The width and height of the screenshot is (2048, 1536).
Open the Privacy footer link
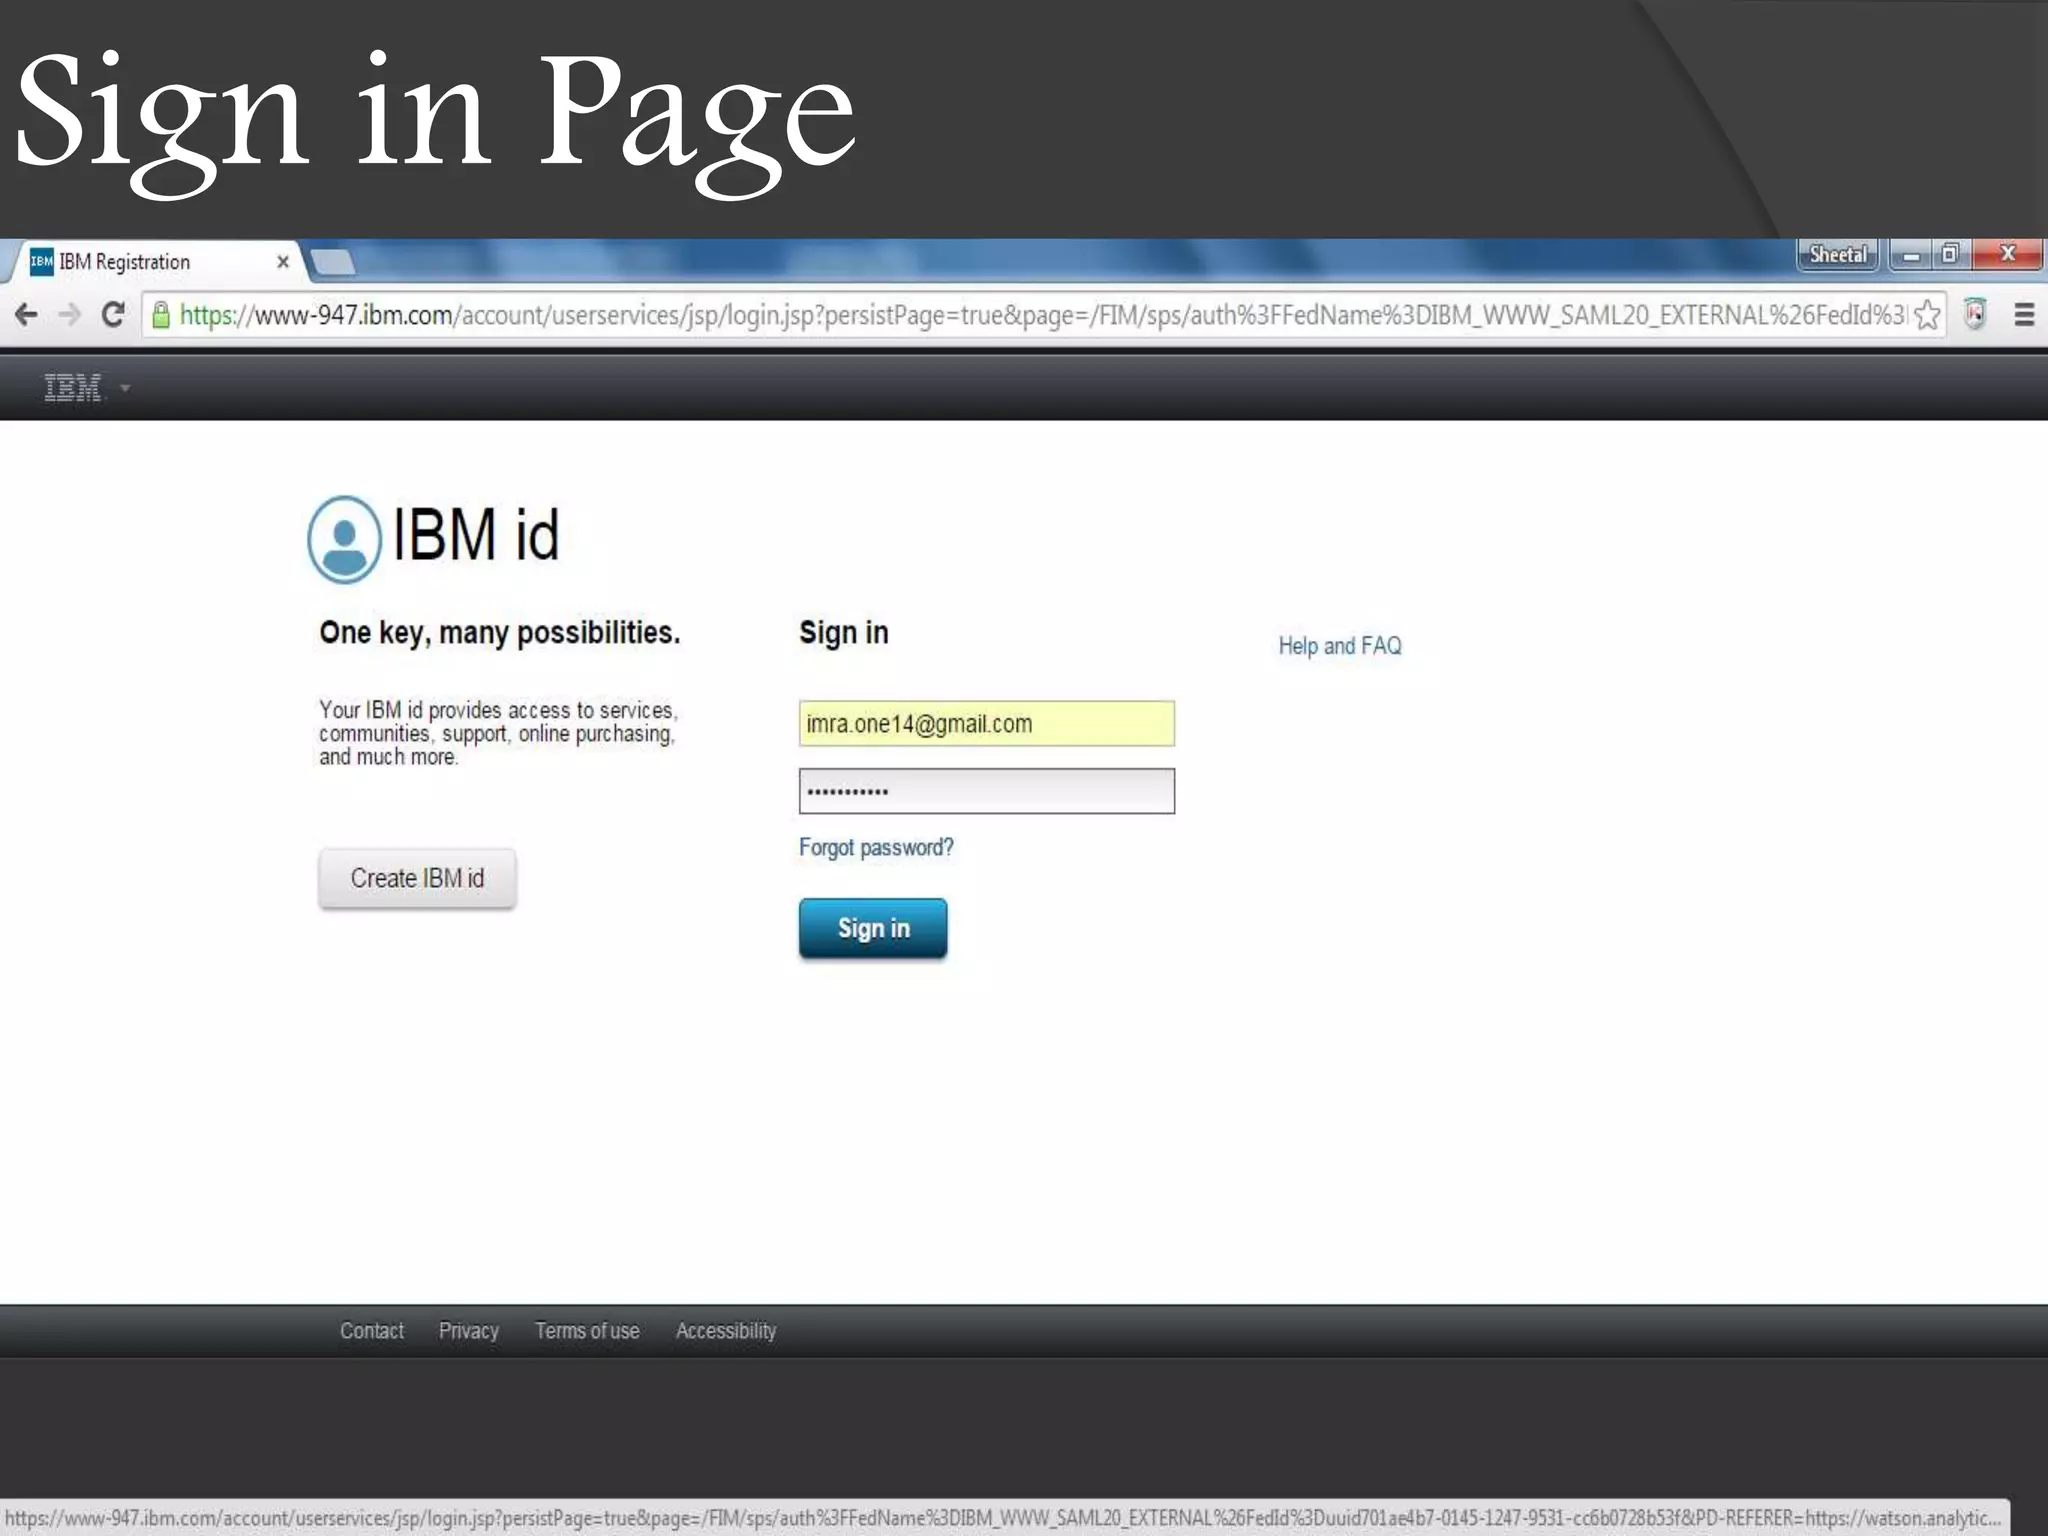(x=468, y=1331)
